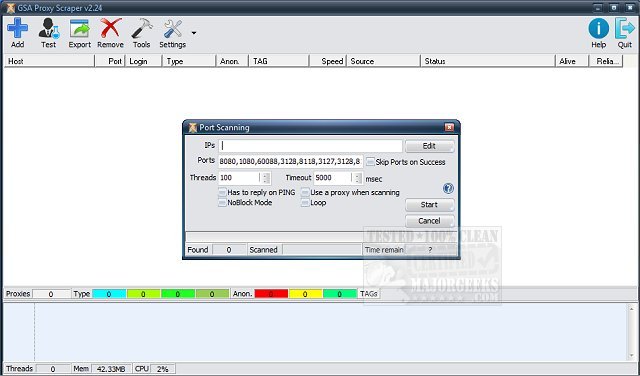Click the CPU 2% status value
This screenshot has height=376, width=640.
click(162, 369)
